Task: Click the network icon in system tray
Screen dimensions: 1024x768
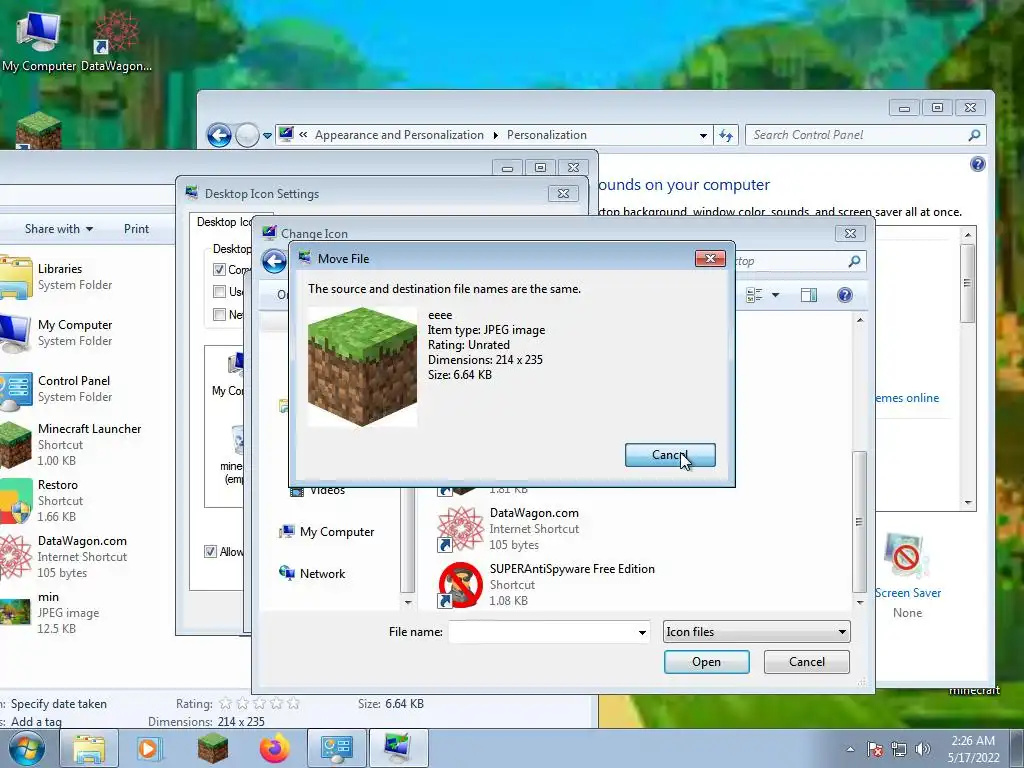Action: tap(899, 749)
